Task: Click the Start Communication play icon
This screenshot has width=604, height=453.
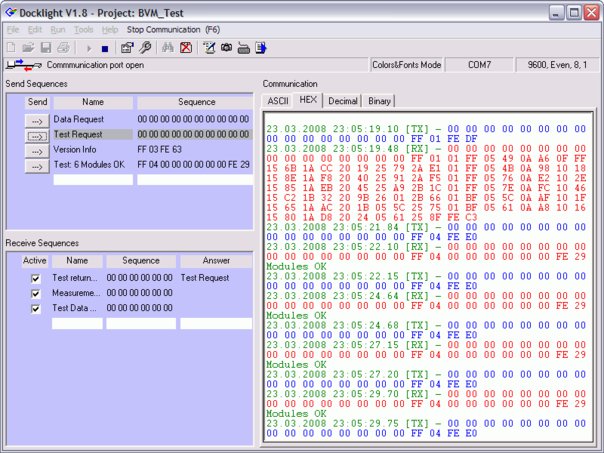Action: [89, 49]
